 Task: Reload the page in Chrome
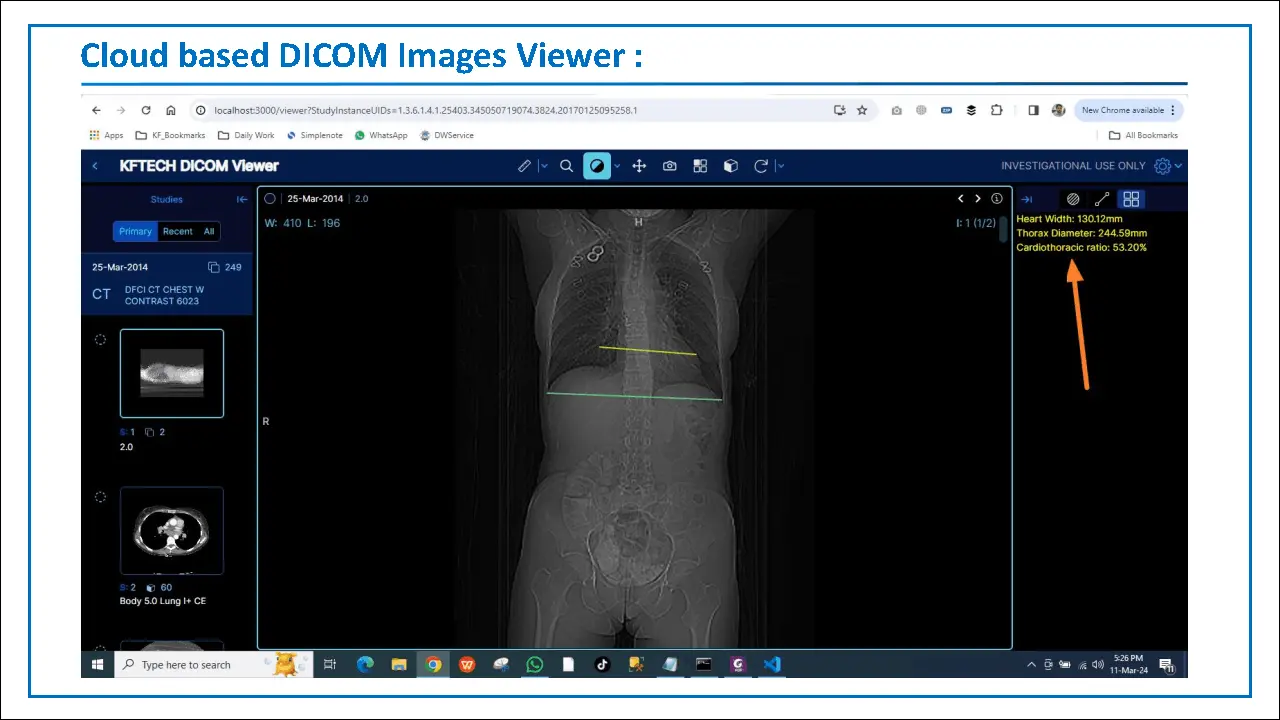pyautogui.click(x=146, y=110)
